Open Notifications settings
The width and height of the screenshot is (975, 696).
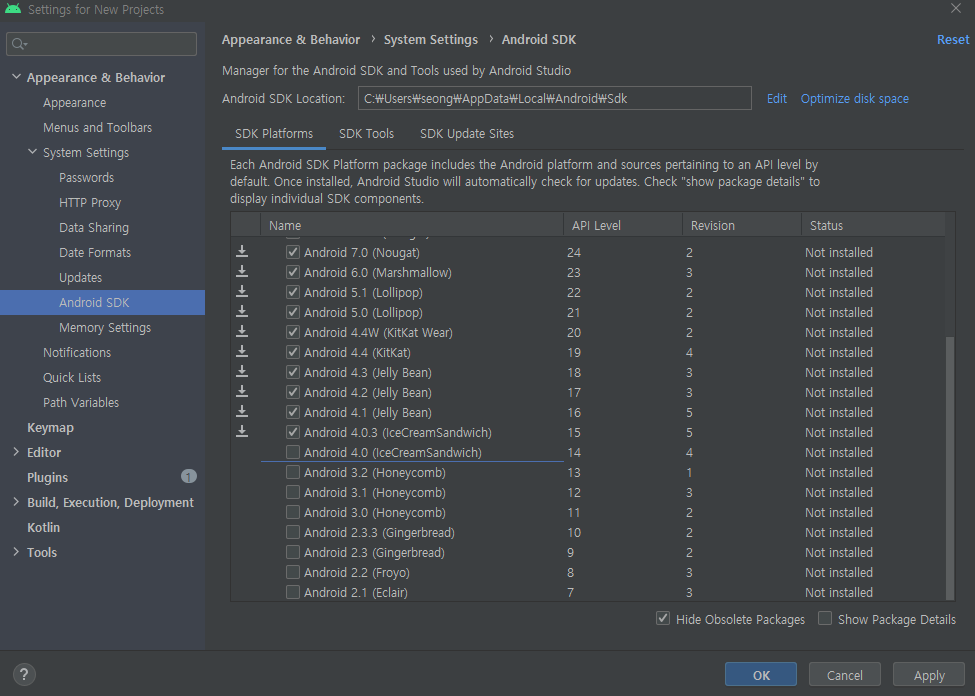(x=77, y=353)
